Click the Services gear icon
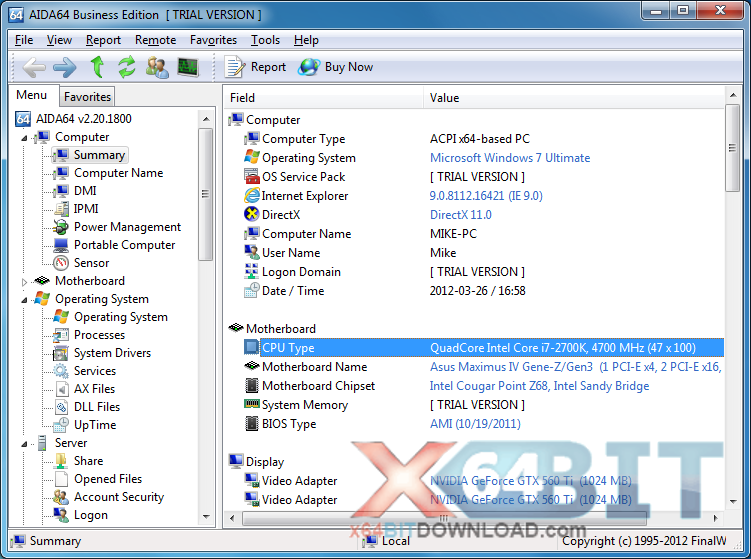The height and width of the screenshot is (559, 751). 61,371
